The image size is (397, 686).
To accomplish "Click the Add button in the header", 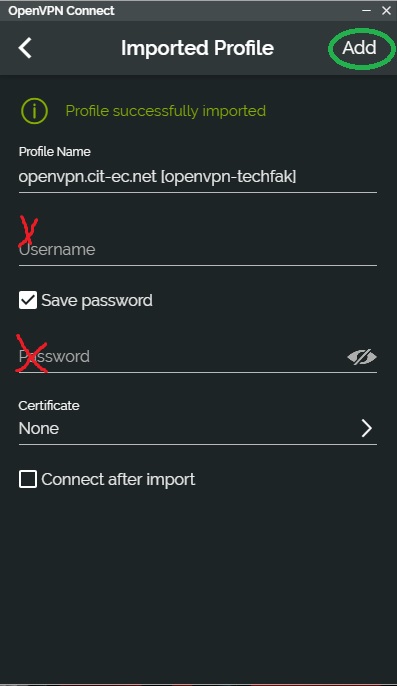I will tap(359, 48).
